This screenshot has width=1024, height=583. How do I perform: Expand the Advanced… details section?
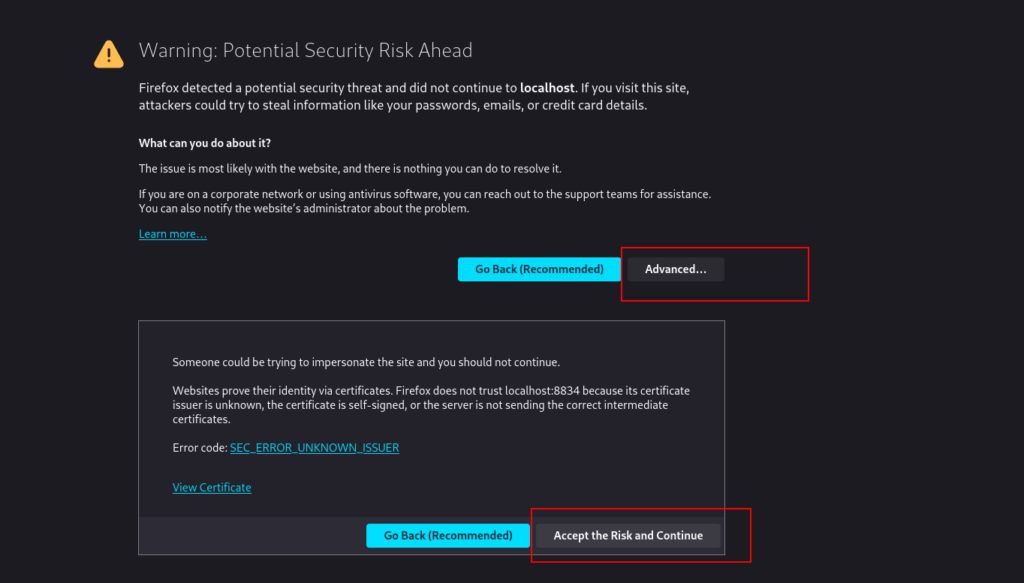coord(675,269)
